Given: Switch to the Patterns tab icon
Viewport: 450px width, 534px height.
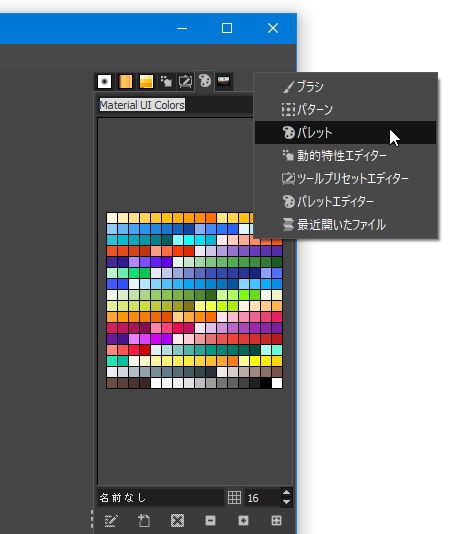Looking at the screenshot, I should pos(125,82).
